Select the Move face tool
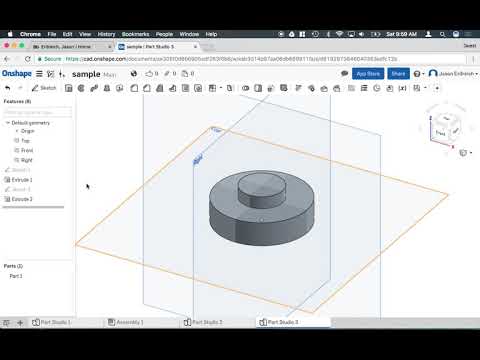This screenshot has width=480, height=360. (324, 88)
